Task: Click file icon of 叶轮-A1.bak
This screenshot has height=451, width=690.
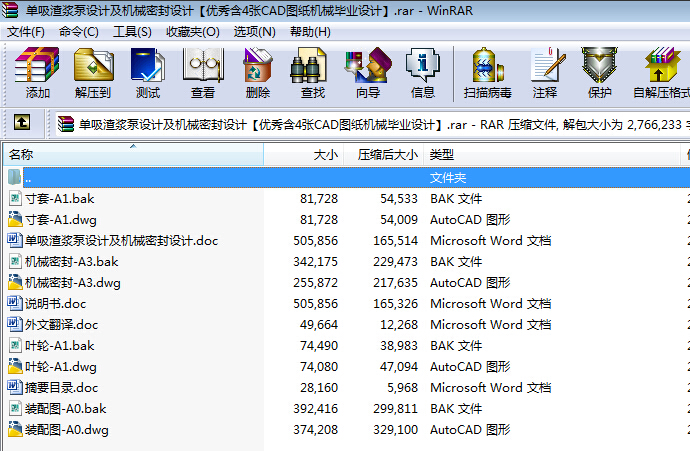Action: [15, 345]
